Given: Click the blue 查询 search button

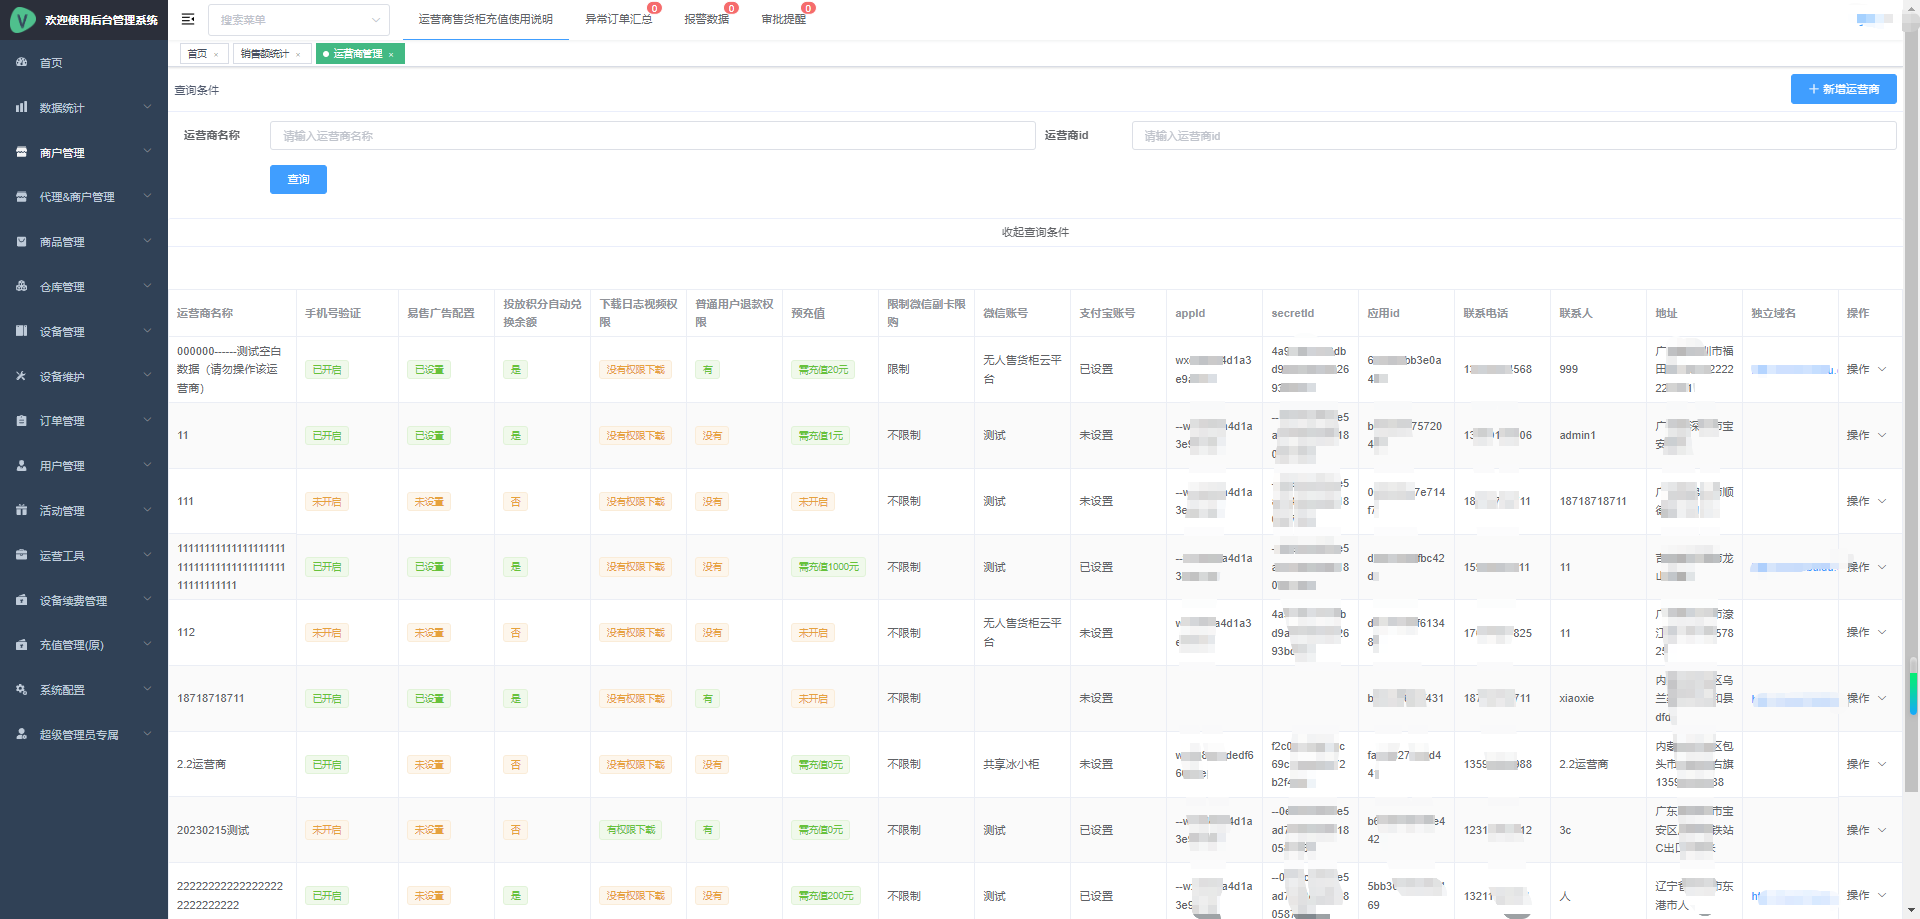Looking at the screenshot, I should tap(298, 179).
